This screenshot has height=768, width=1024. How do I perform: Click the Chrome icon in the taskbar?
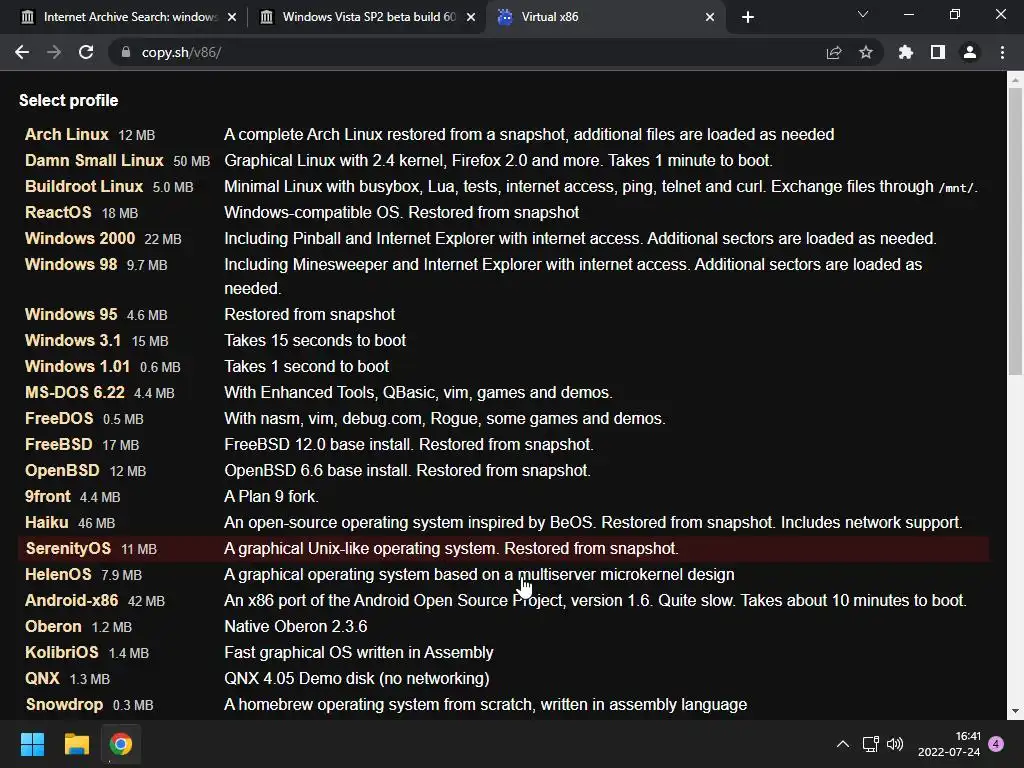coord(120,744)
